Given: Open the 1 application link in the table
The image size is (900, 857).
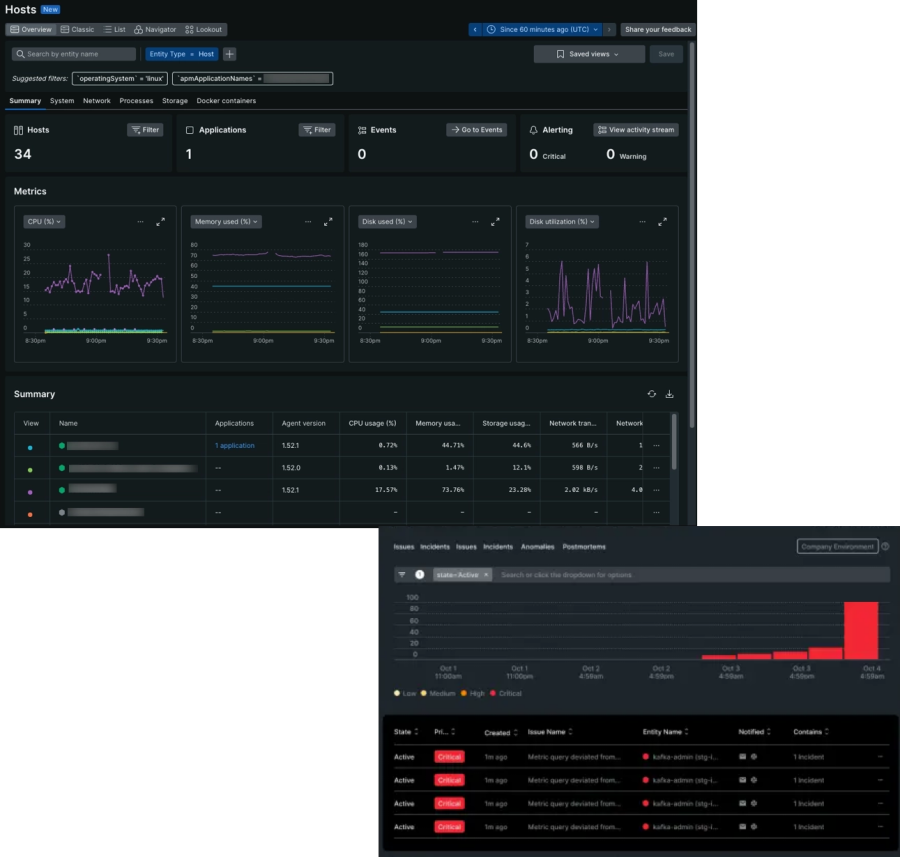Looking at the screenshot, I should tap(234, 446).
